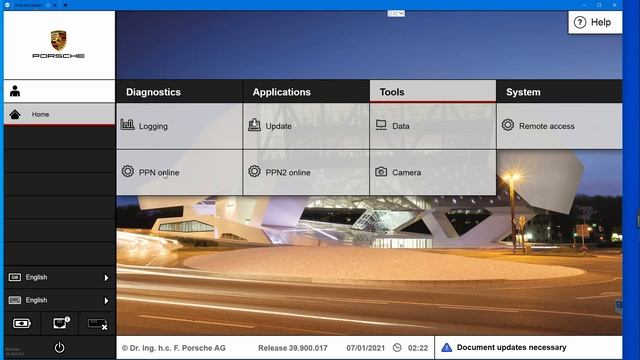This screenshot has height=360, width=640.
Task: Click the PPN online gear icon
Action: tap(128, 171)
